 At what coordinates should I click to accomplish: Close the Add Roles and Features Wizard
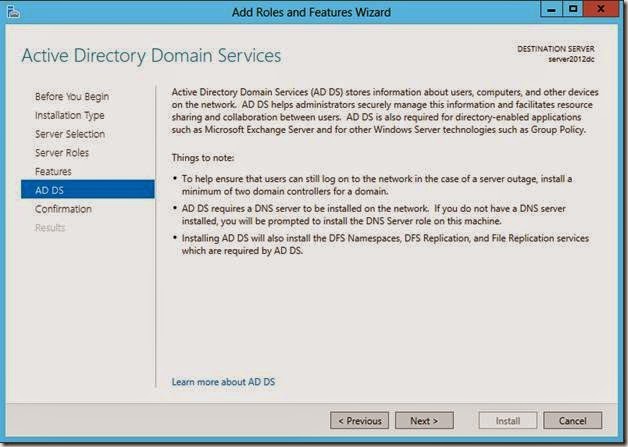click(601, 9)
